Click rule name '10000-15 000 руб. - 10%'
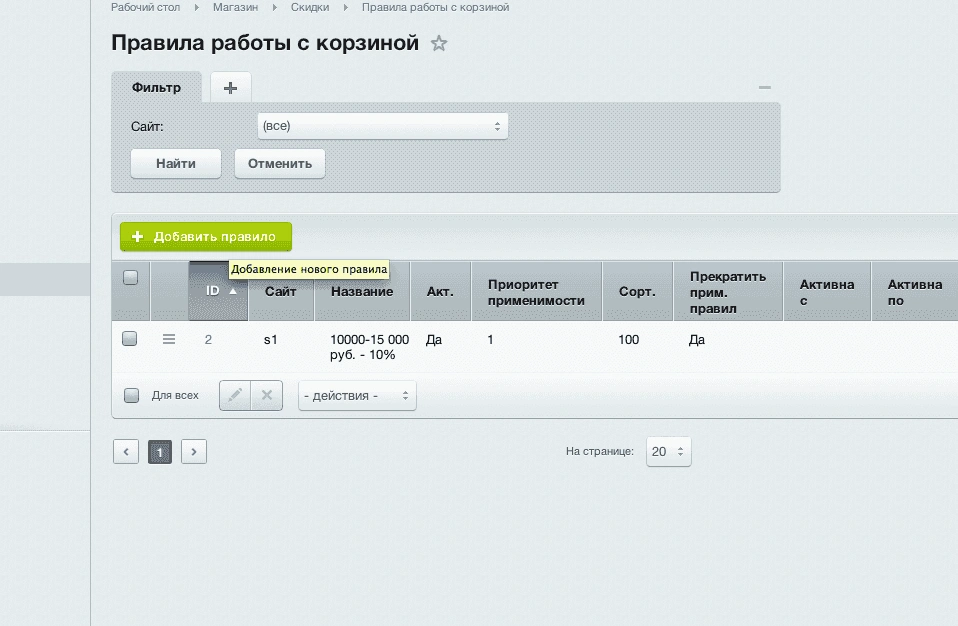 (370, 347)
